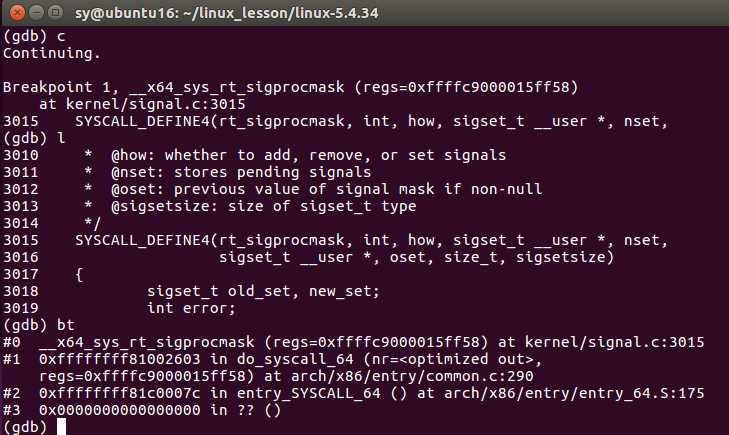Click line 3019 int error declaration

pyautogui.click(x=119, y=308)
